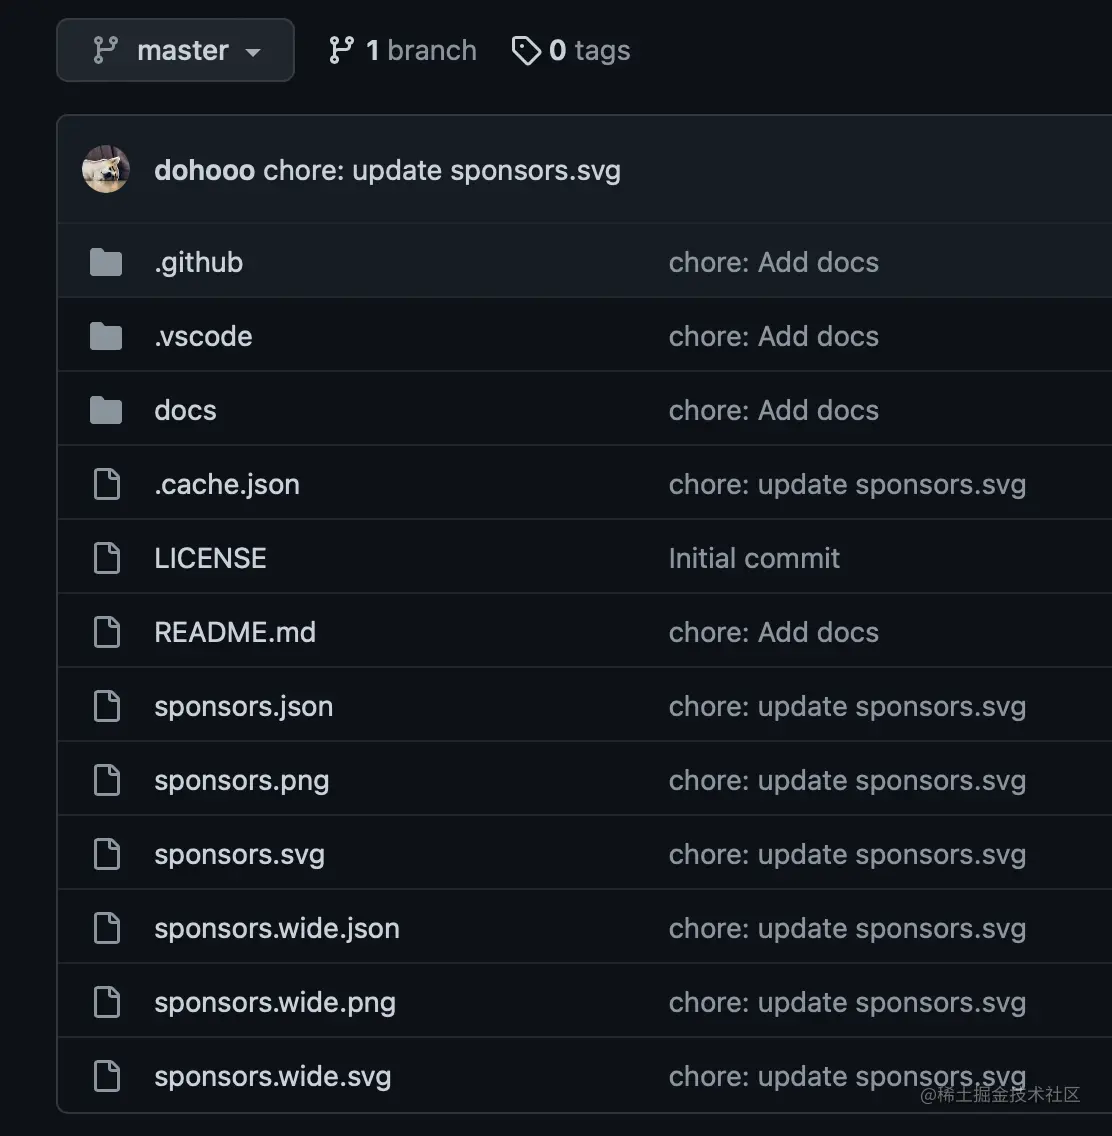Click the LICENSE file icon

pyautogui.click(x=106, y=559)
